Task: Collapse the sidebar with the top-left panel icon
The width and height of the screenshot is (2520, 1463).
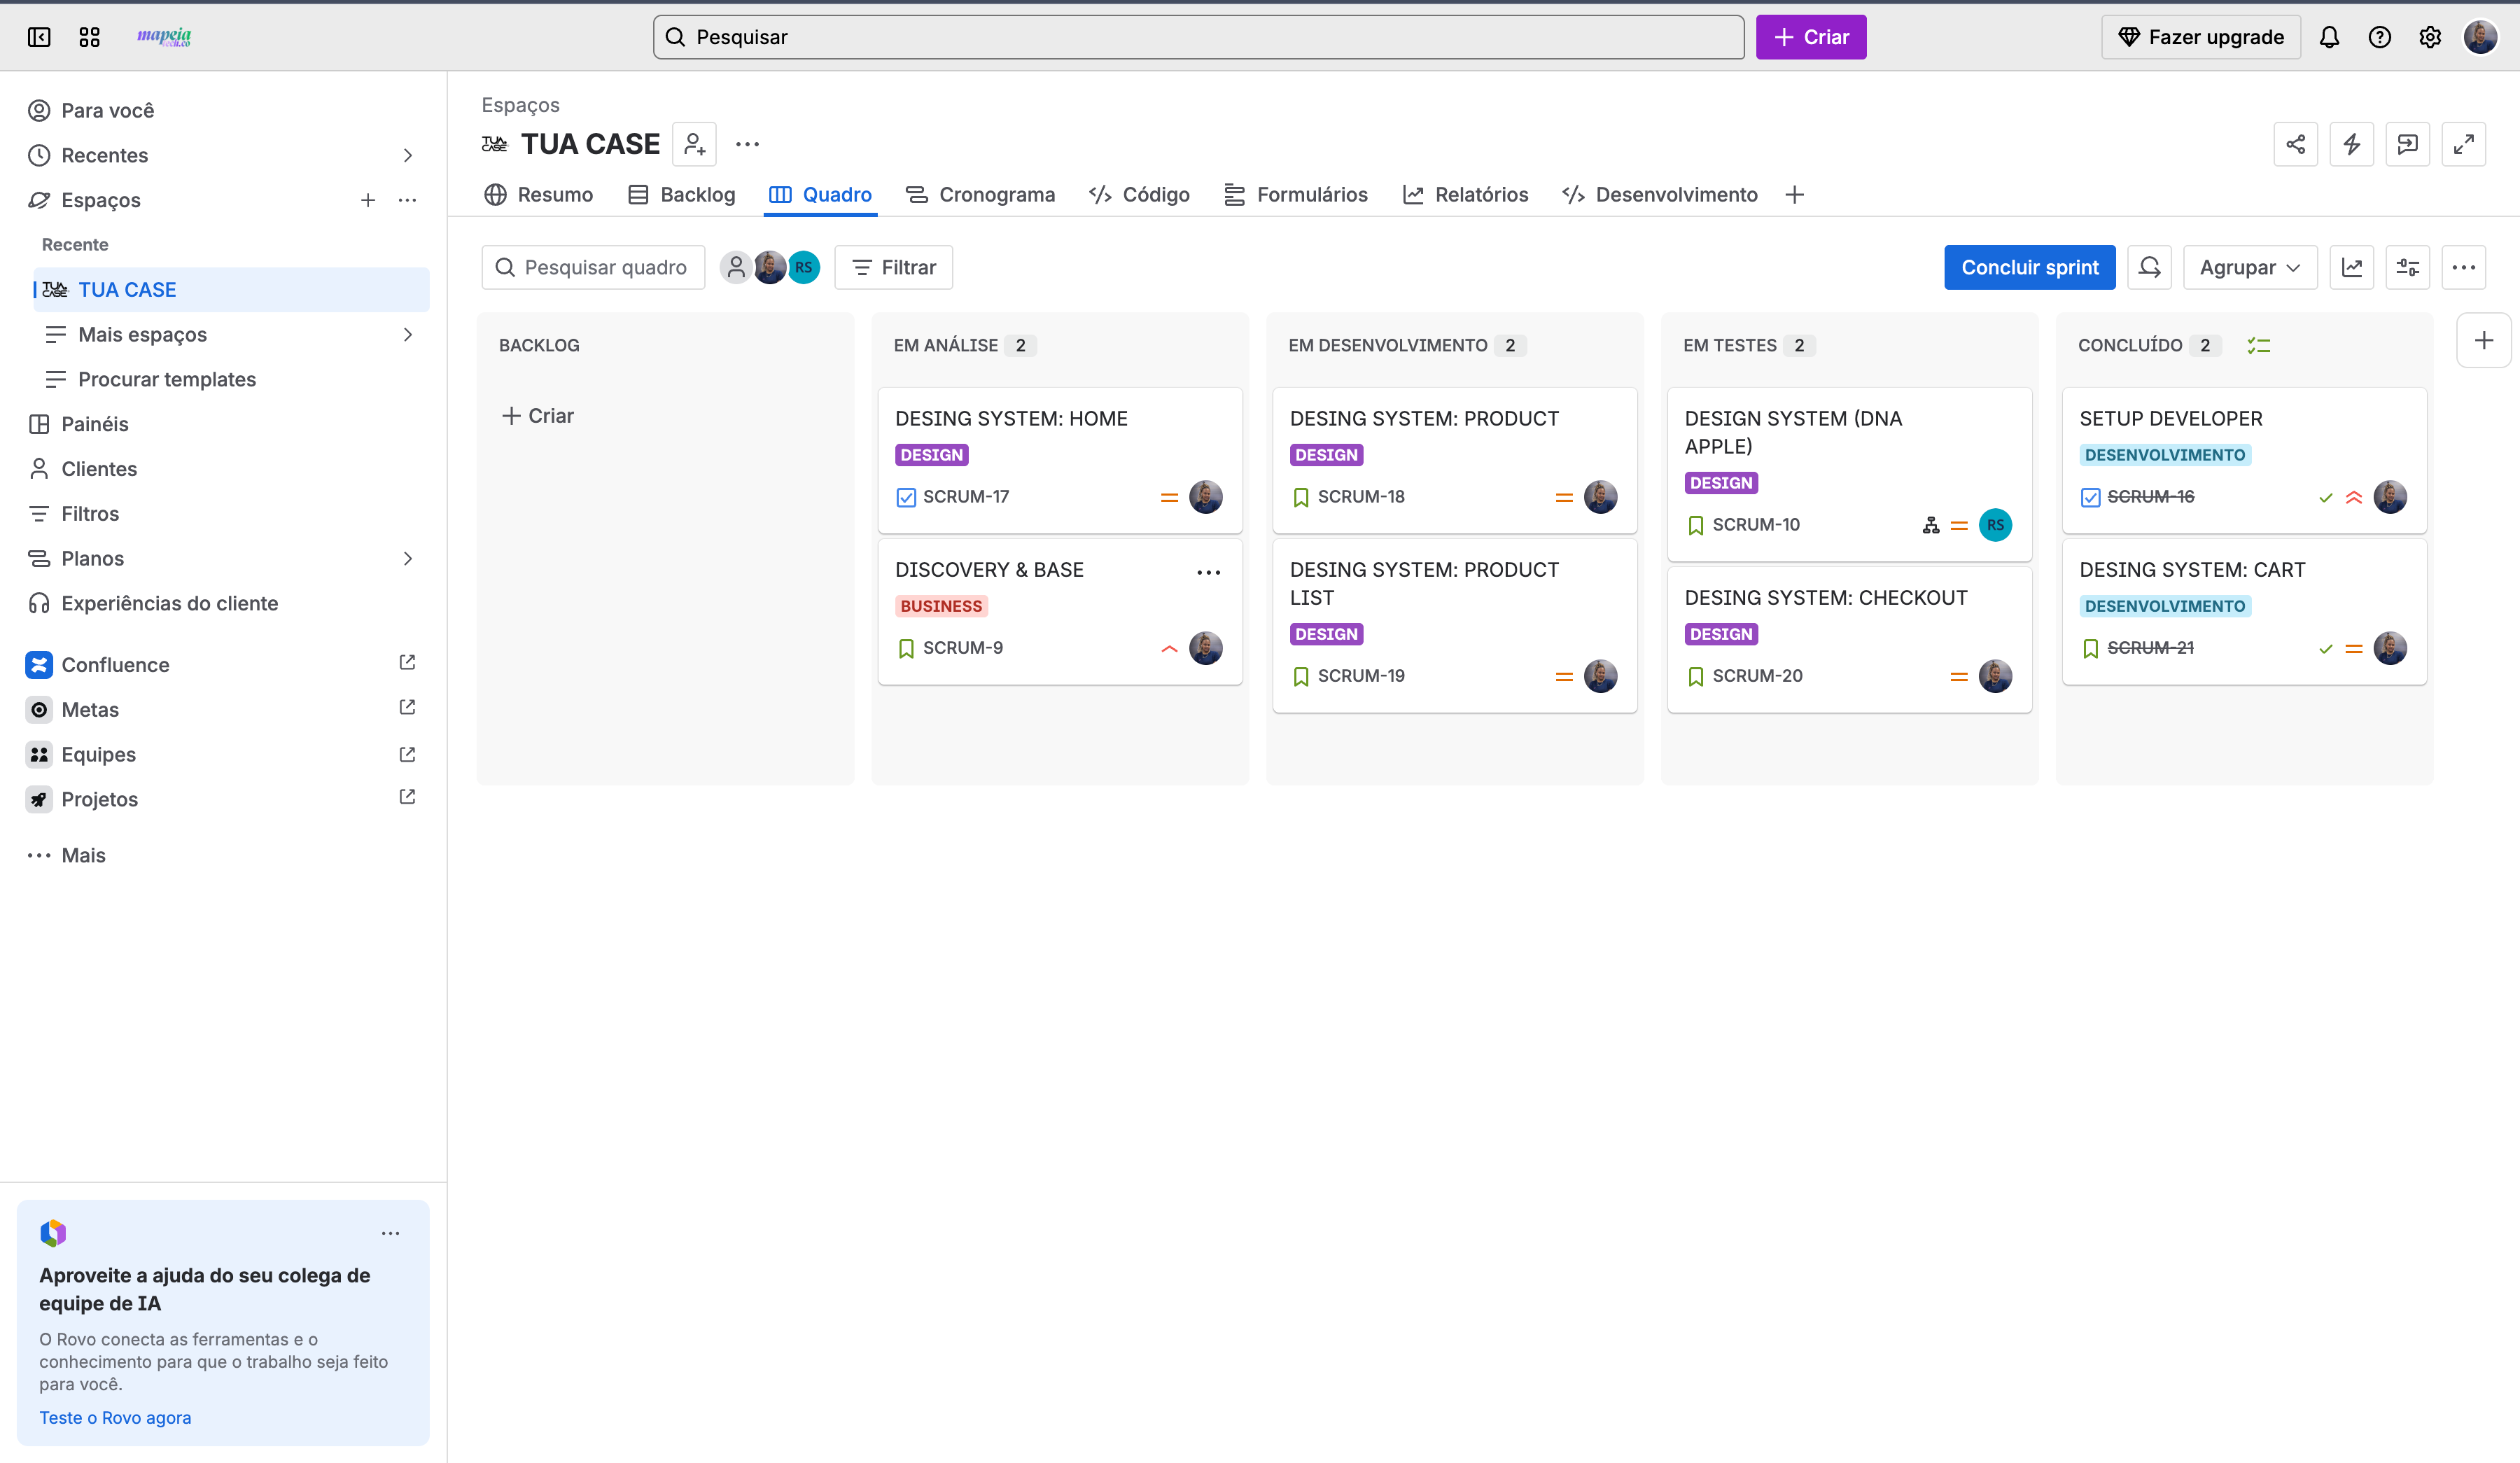Action: pyautogui.click(x=39, y=37)
